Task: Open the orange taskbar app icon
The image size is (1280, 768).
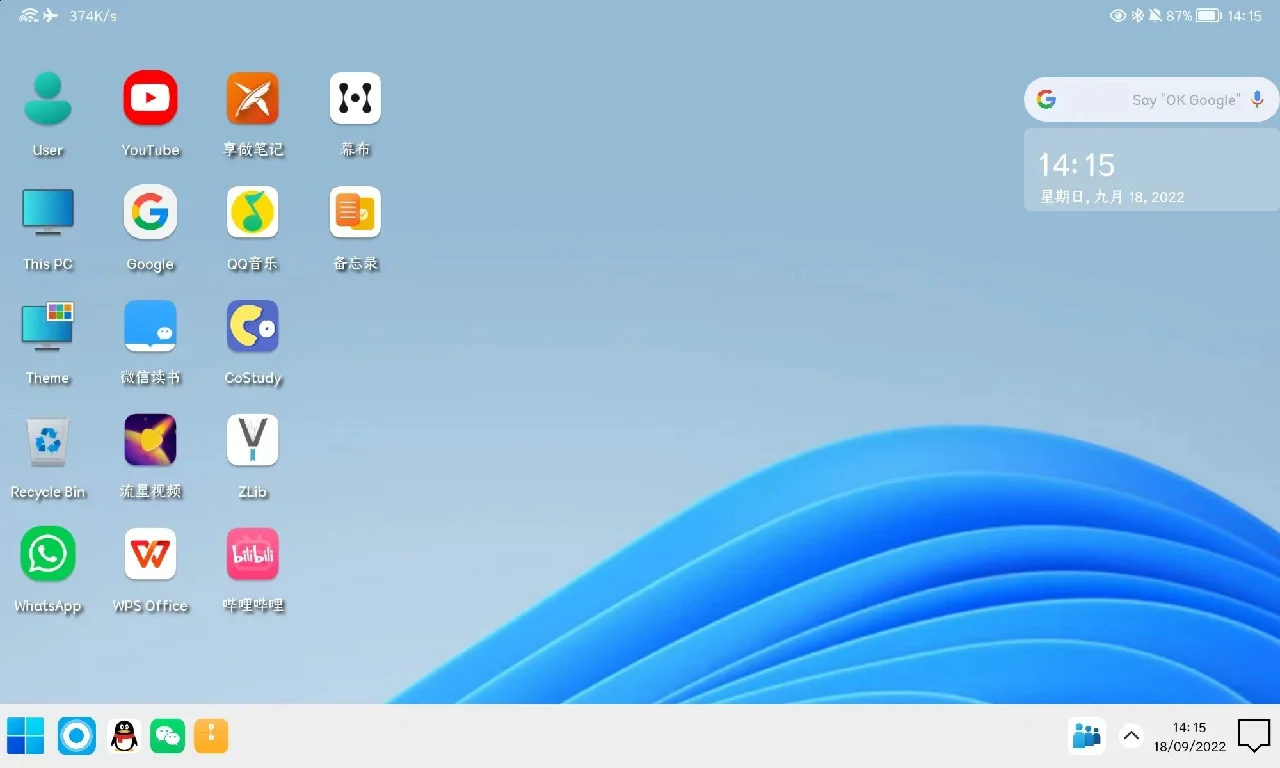Action: click(211, 736)
